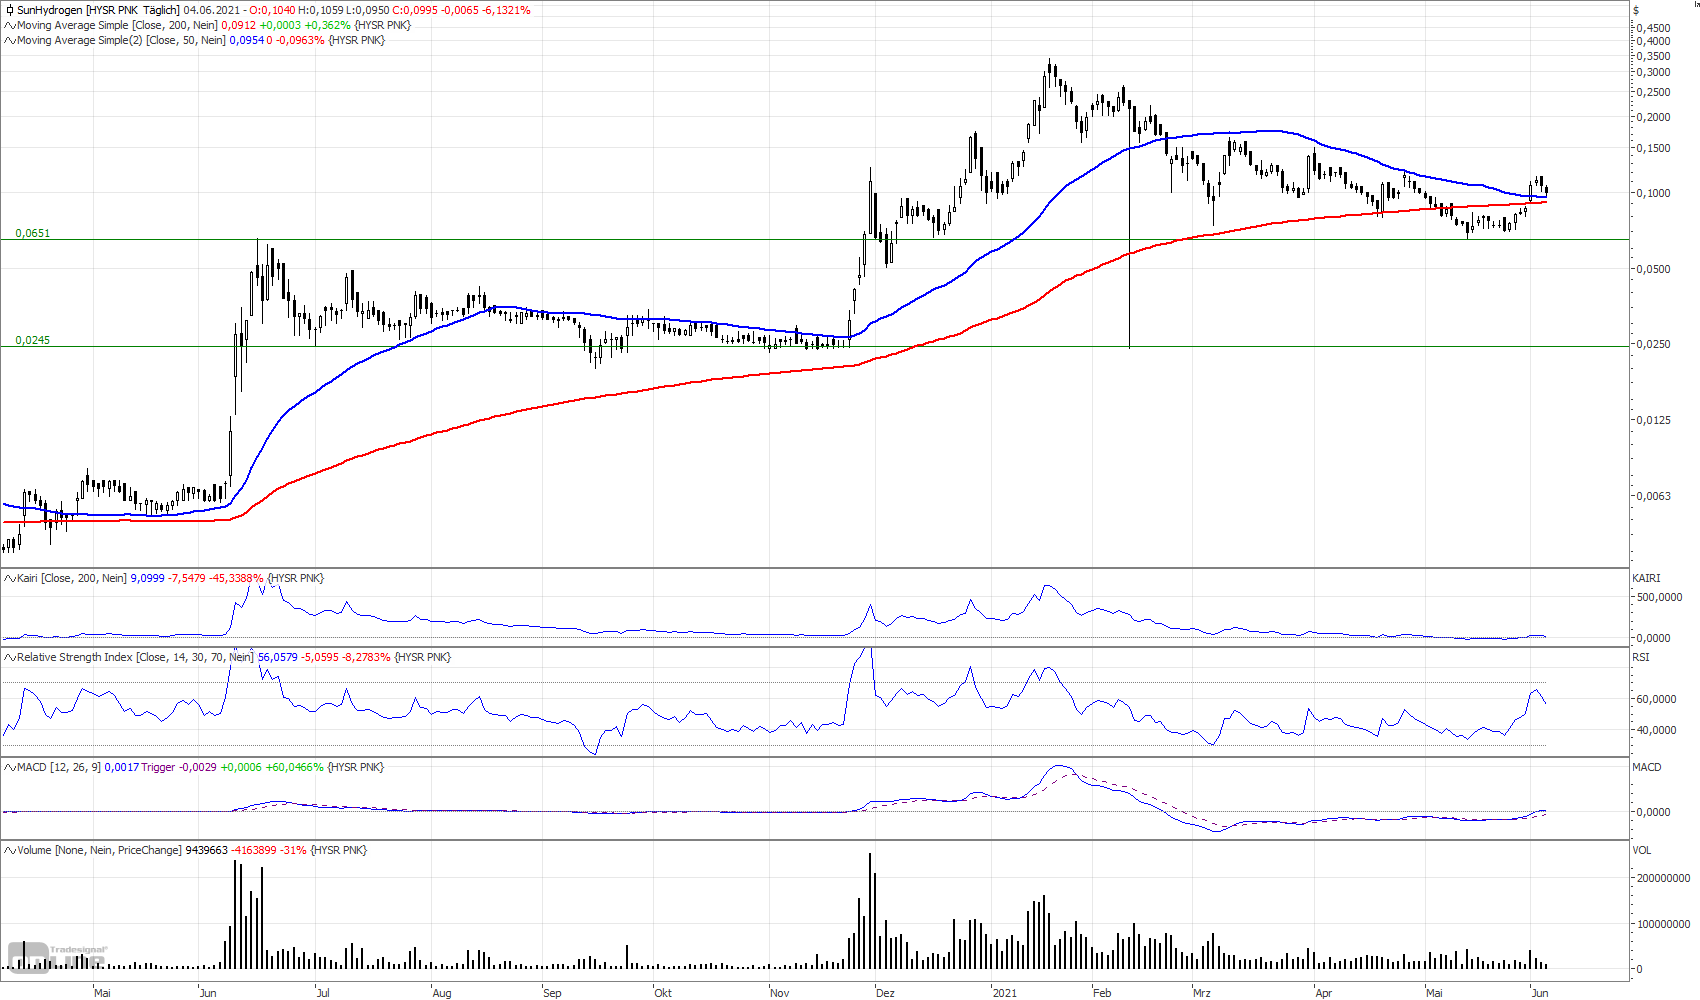Select the Volume [None, Nein, PriceChange] legend

coord(99,850)
